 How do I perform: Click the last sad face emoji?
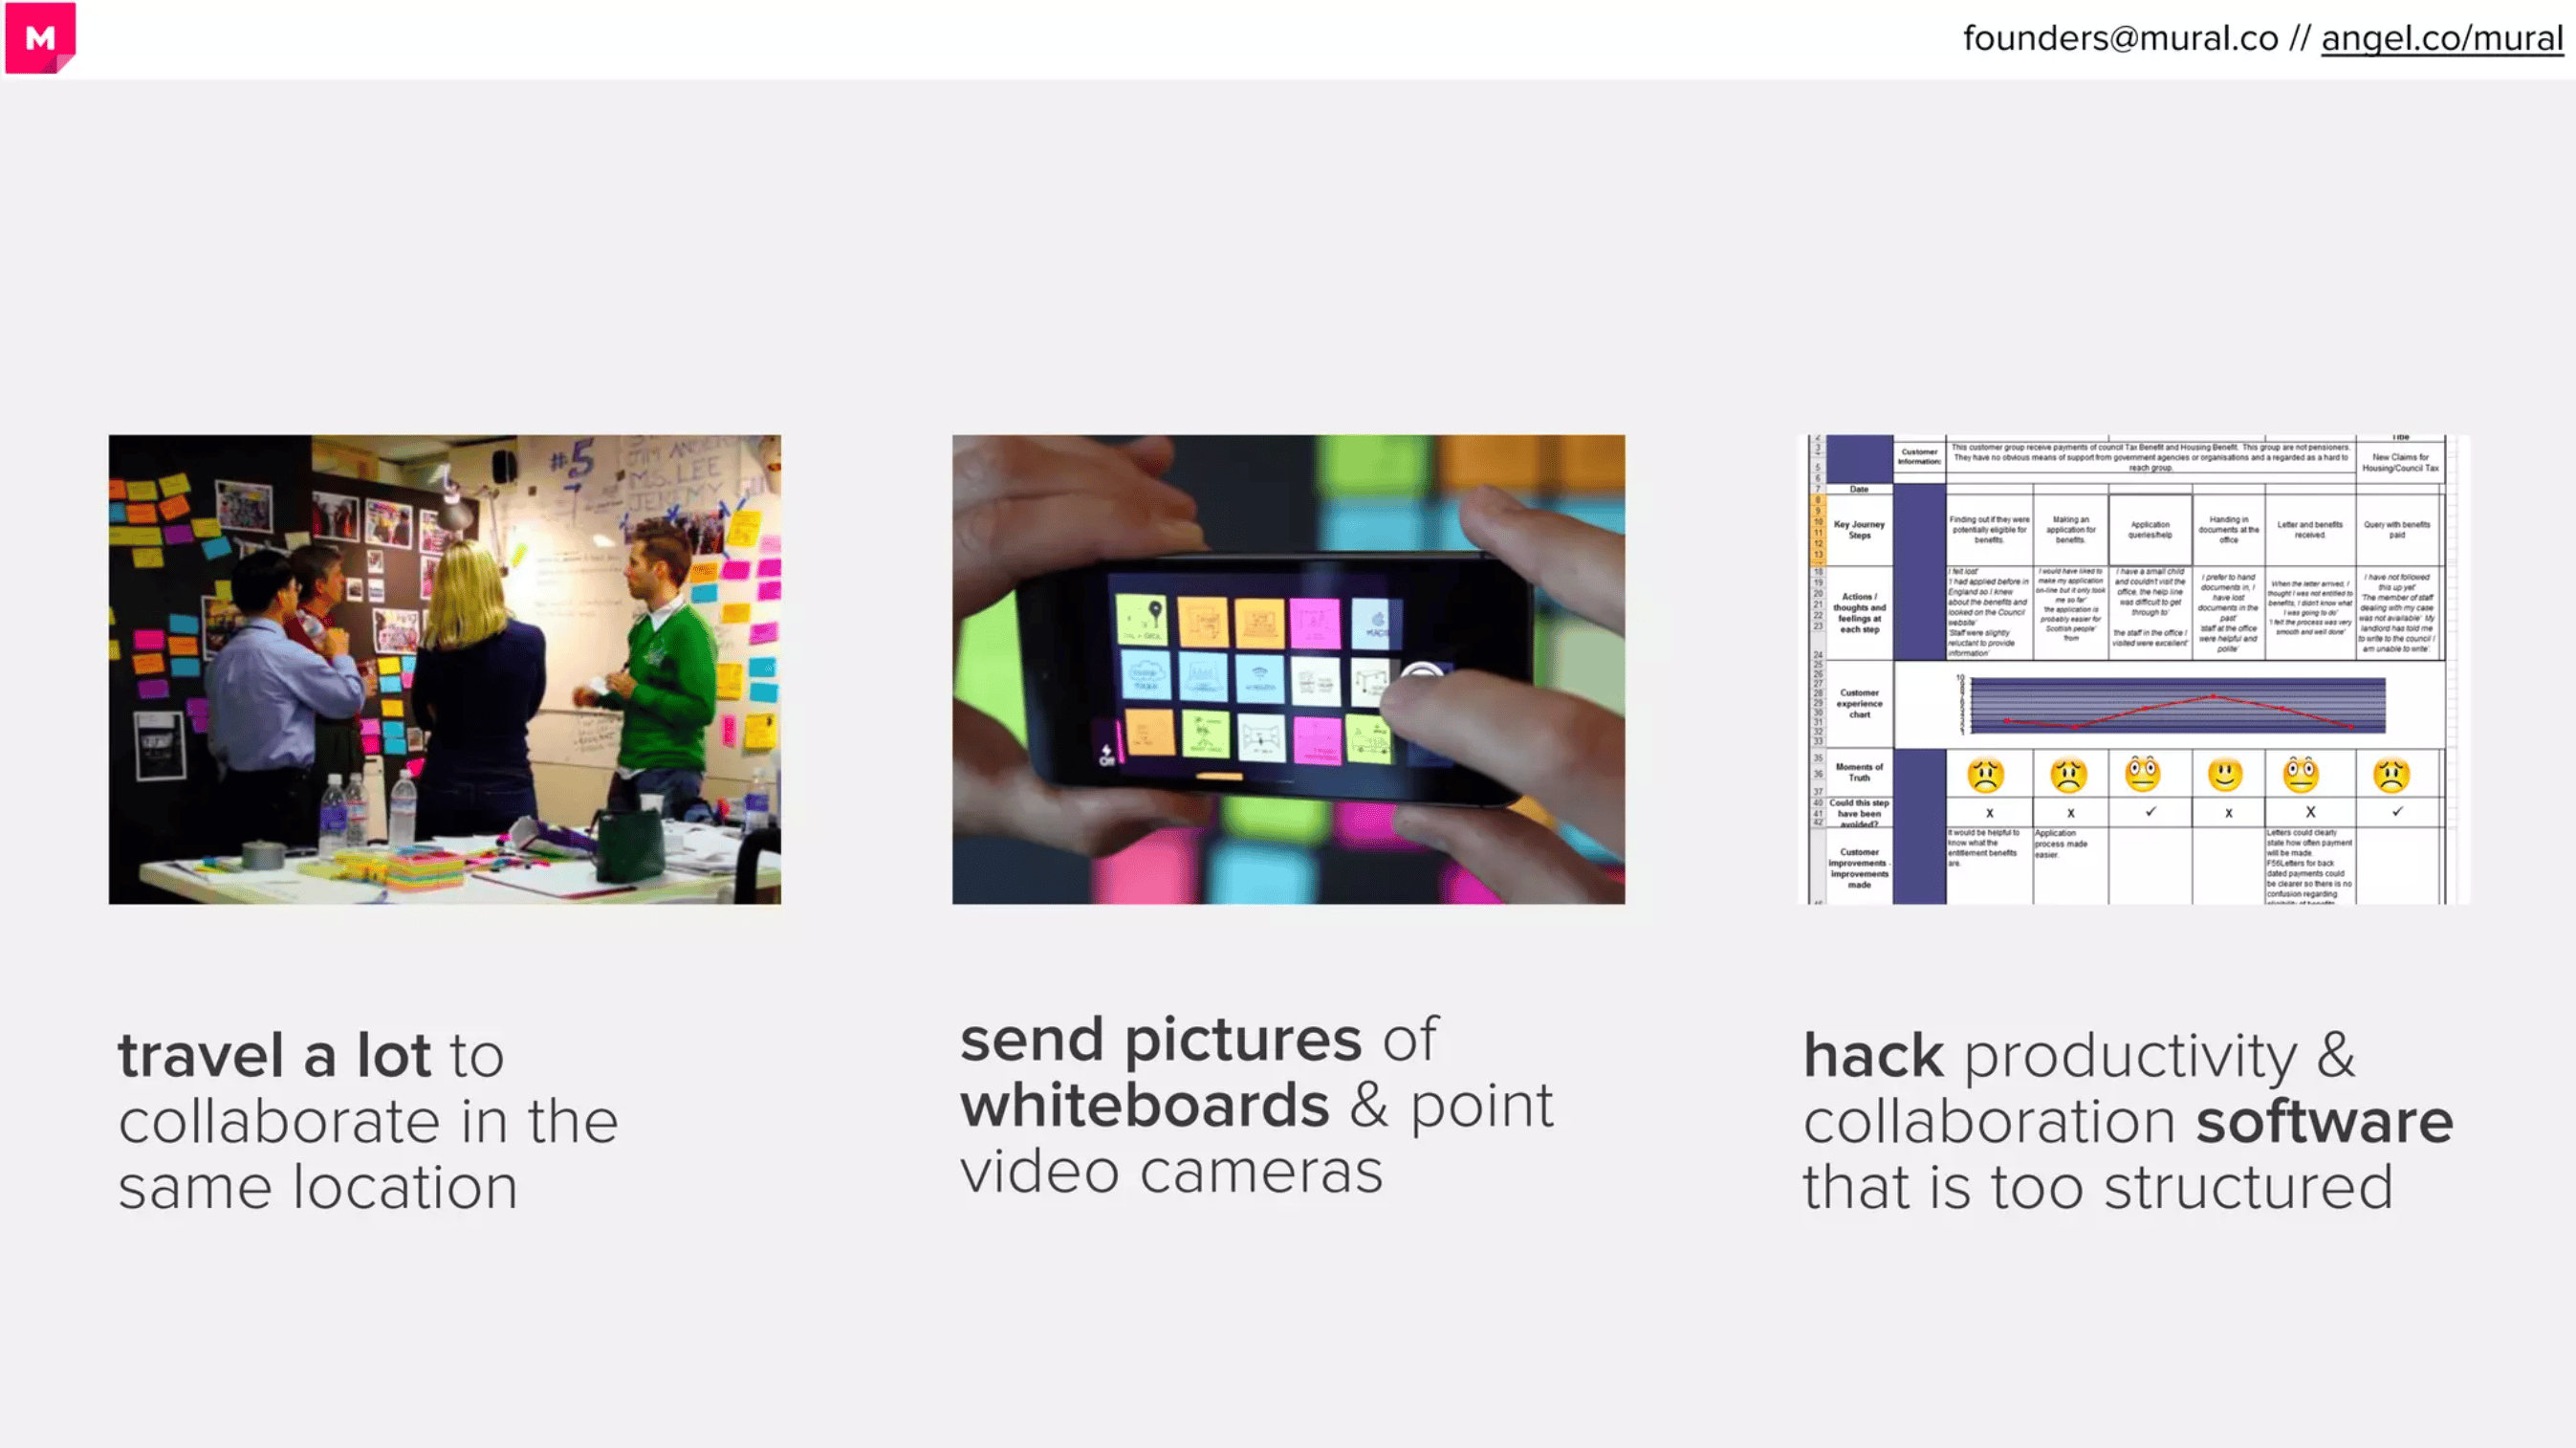[2391, 774]
